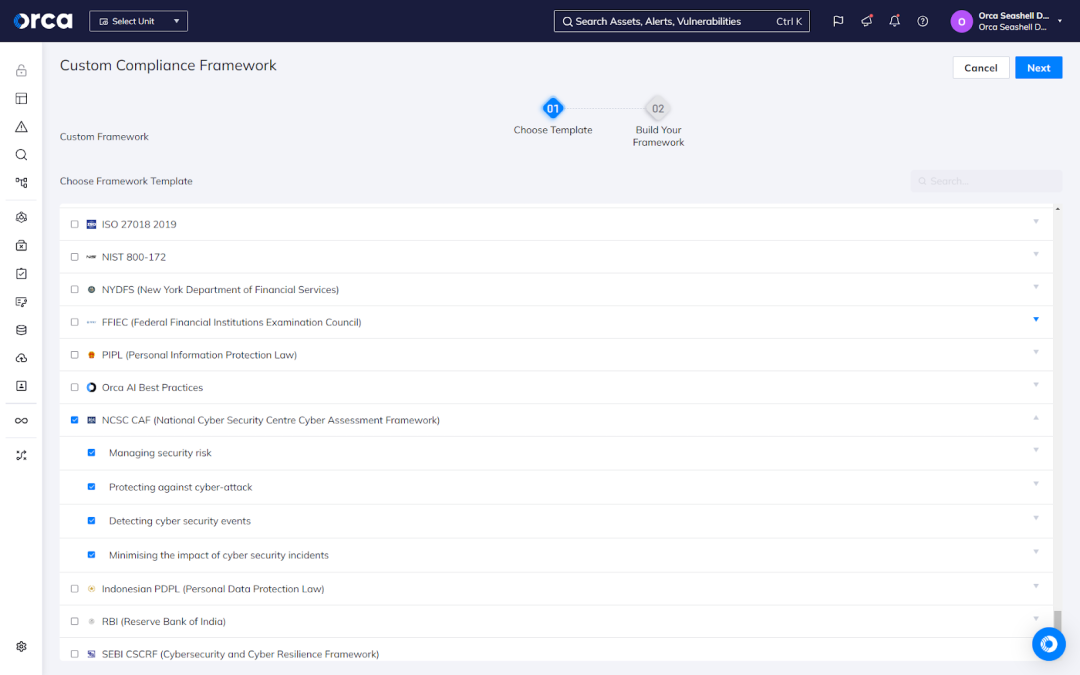The height and width of the screenshot is (675, 1080).
Task: Check the NIST 800-172 checkbox
Action: (74, 257)
